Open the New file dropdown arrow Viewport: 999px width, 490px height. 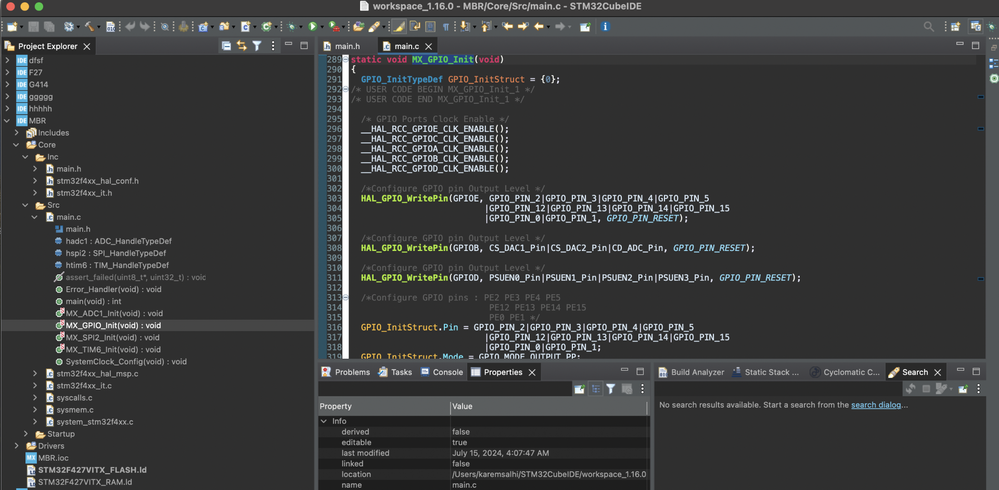tap(22, 27)
